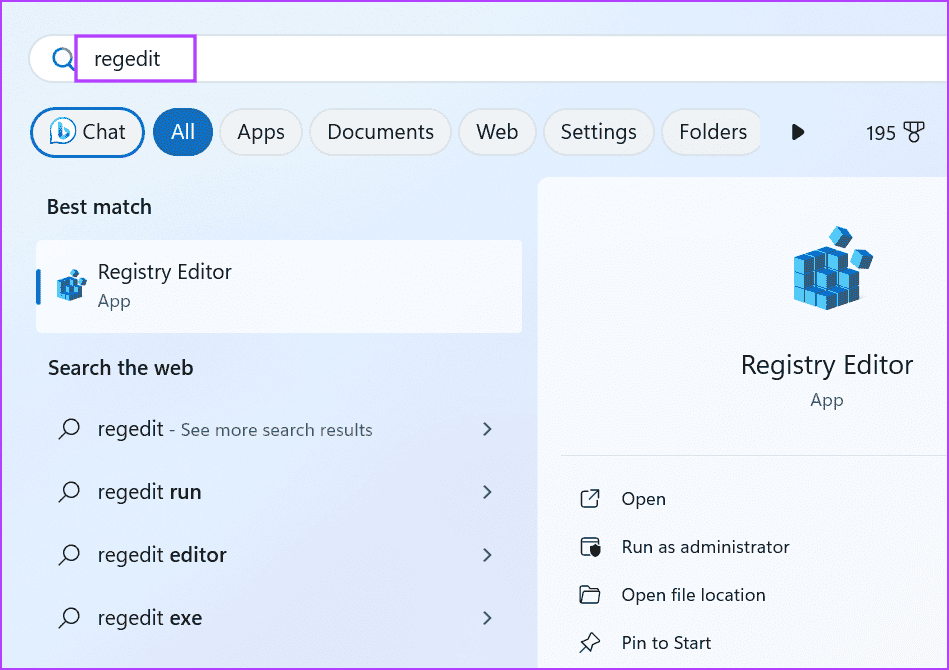This screenshot has height=670, width=949.
Task: Show more filters with the arrow button
Action: click(798, 132)
